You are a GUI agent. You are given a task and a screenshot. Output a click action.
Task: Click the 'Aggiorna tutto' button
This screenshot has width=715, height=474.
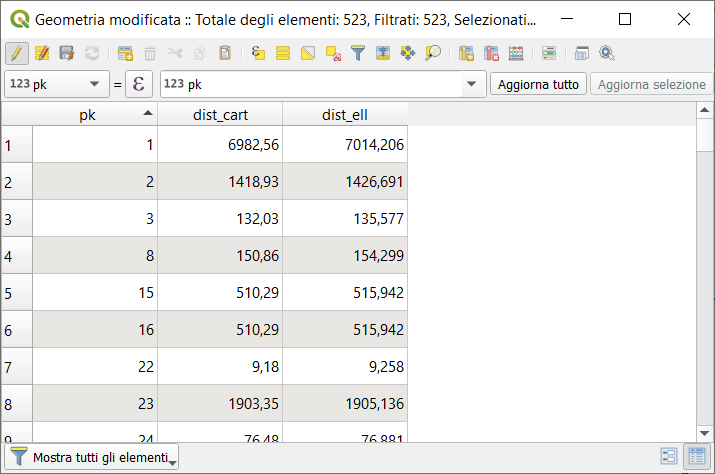[538, 85]
